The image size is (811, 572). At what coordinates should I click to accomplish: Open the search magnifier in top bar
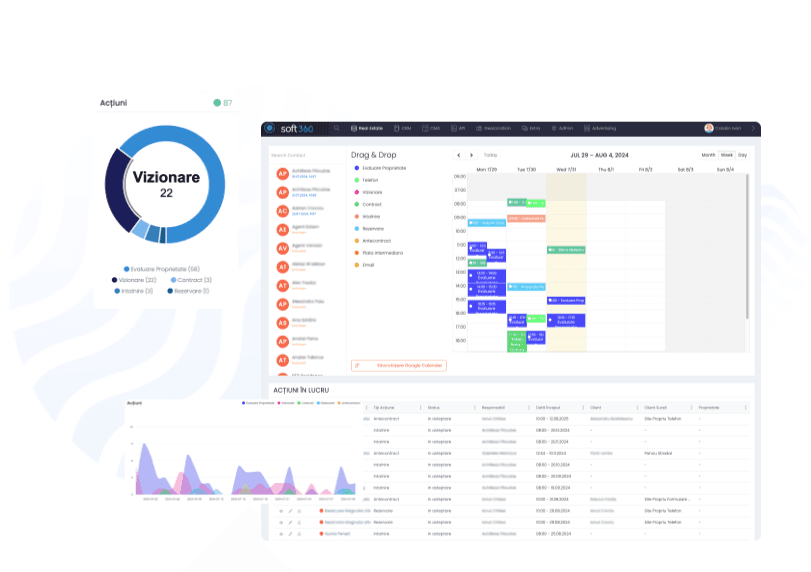[337, 128]
